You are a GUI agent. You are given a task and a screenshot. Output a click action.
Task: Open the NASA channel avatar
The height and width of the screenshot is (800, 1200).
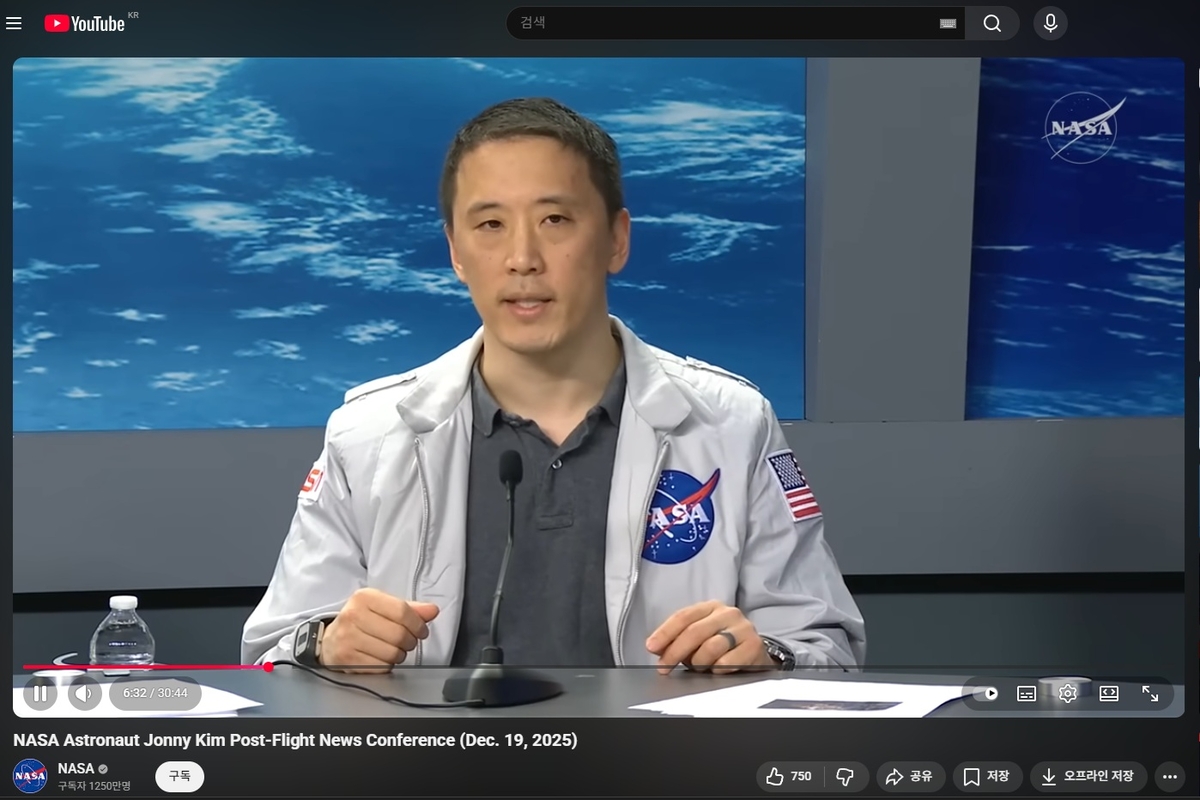(30, 776)
